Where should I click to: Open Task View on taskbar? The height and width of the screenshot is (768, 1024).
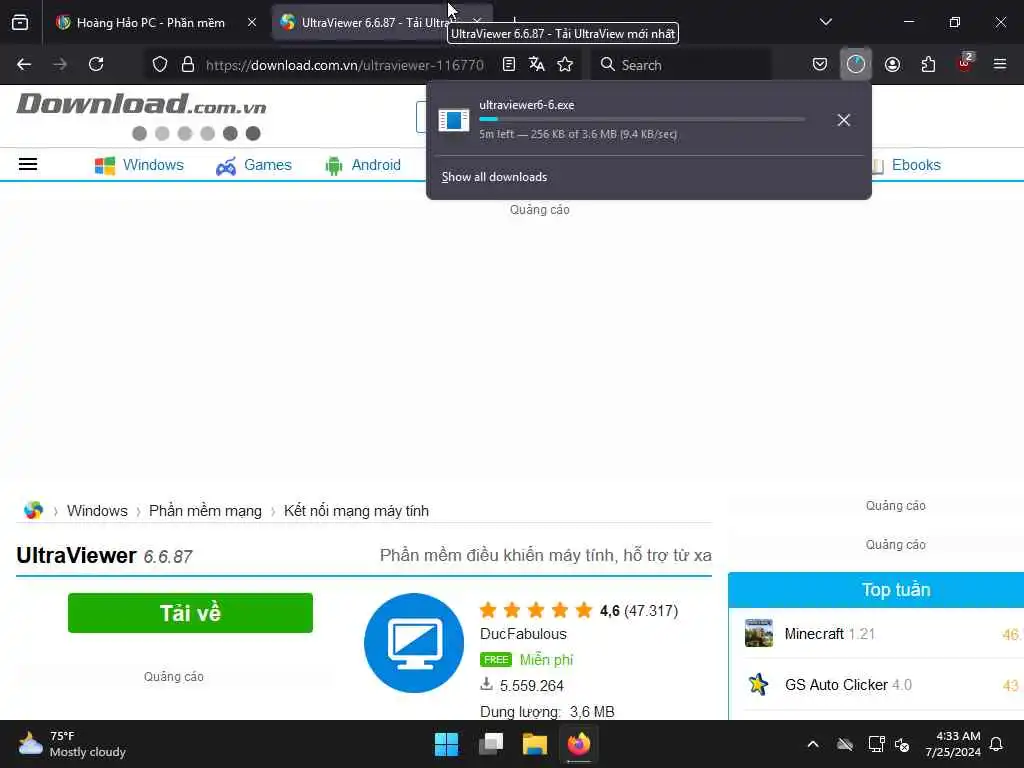point(490,744)
